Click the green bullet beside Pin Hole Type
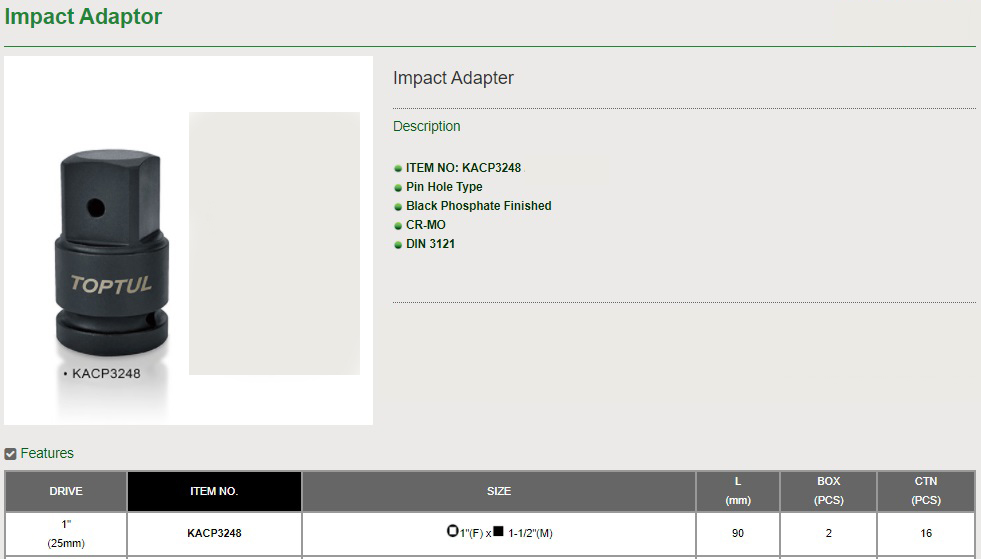981x559 pixels. pos(398,188)
